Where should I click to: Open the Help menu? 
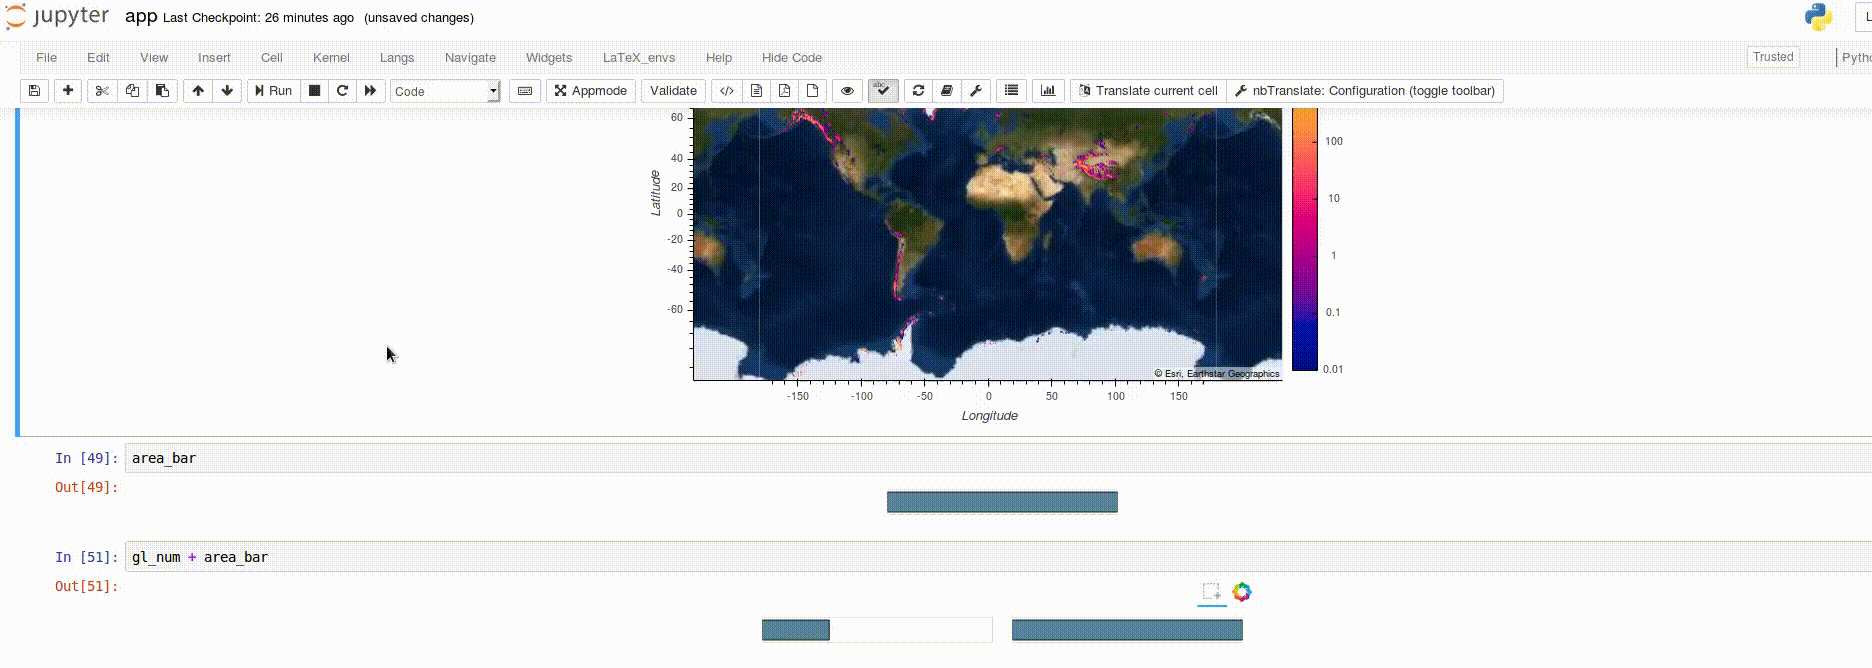click(719, 58)
